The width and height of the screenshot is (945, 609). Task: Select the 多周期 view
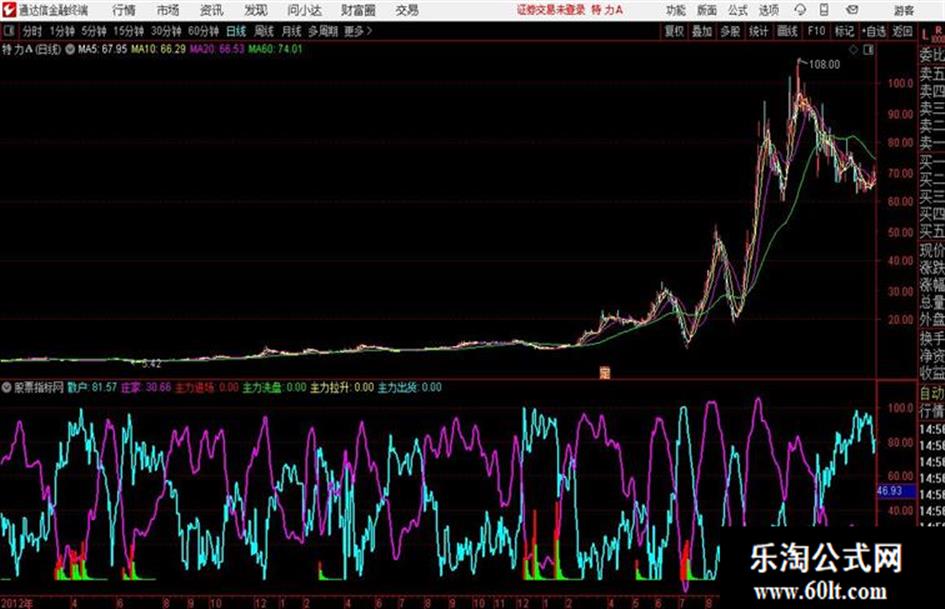point(323,31)
